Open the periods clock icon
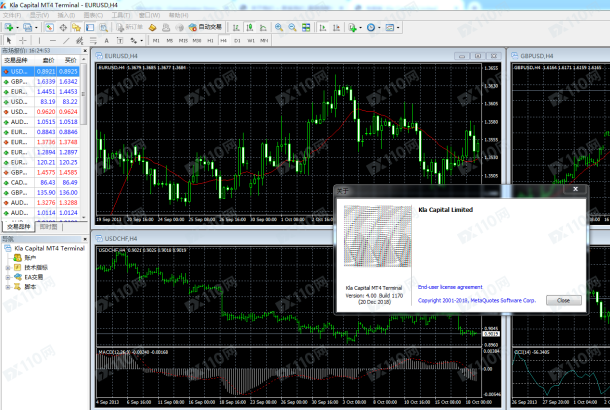This screenshot has width=610, height=410. pyautogui.click(x=371, y=27)
